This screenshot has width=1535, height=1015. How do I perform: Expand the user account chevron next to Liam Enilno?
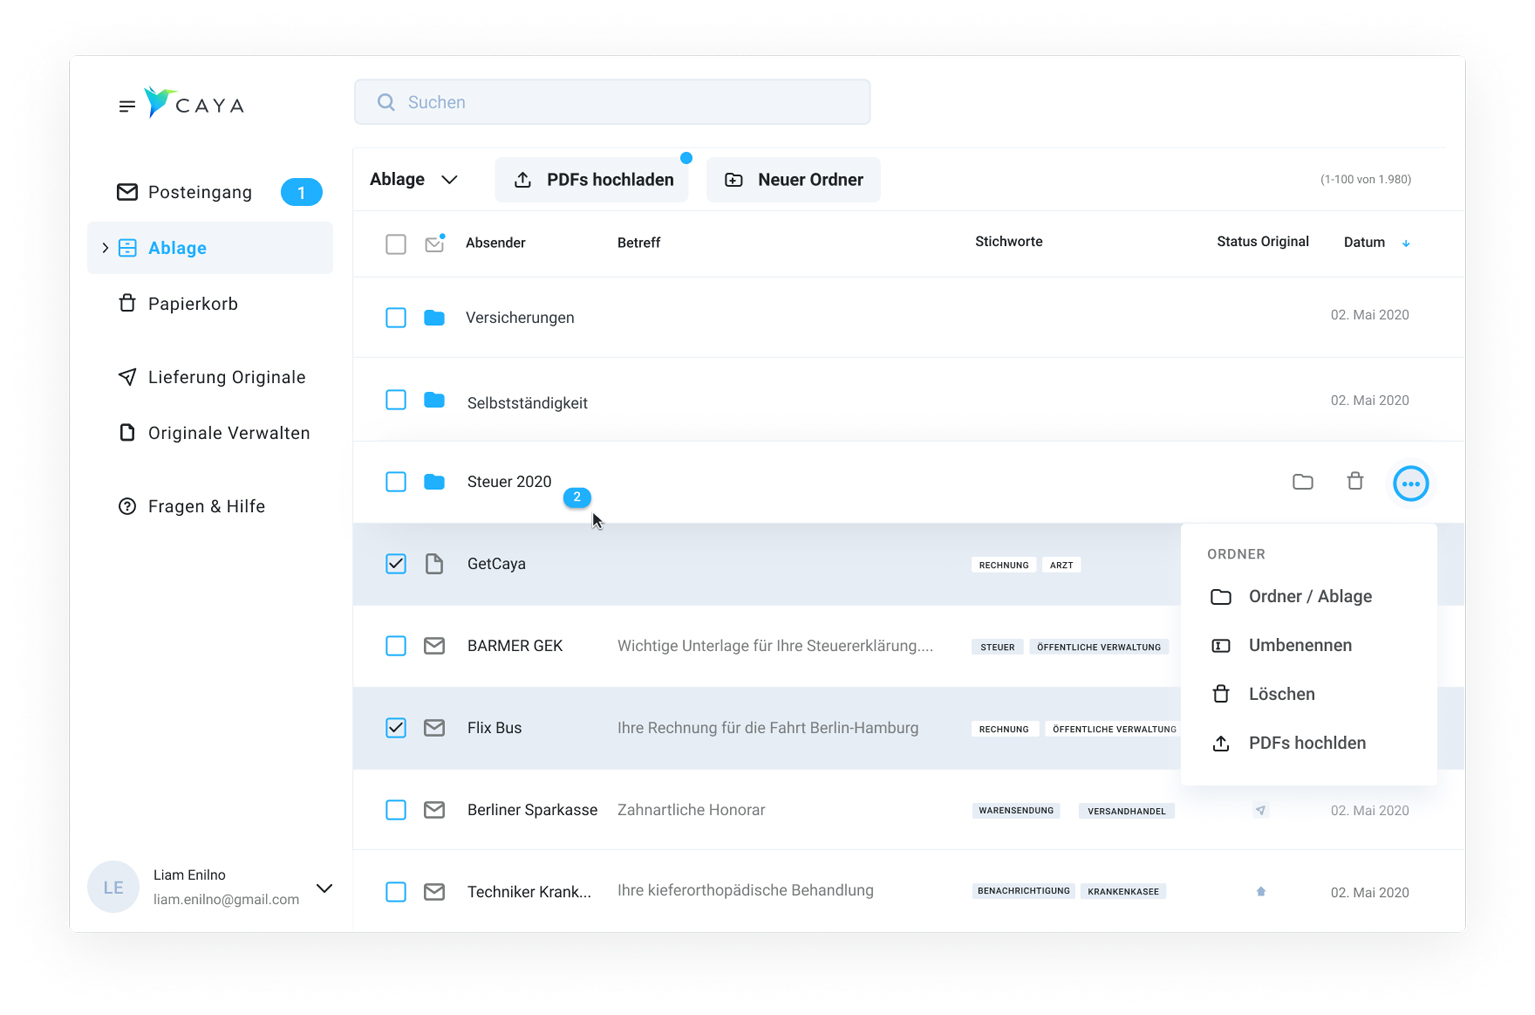click(324, 888)
